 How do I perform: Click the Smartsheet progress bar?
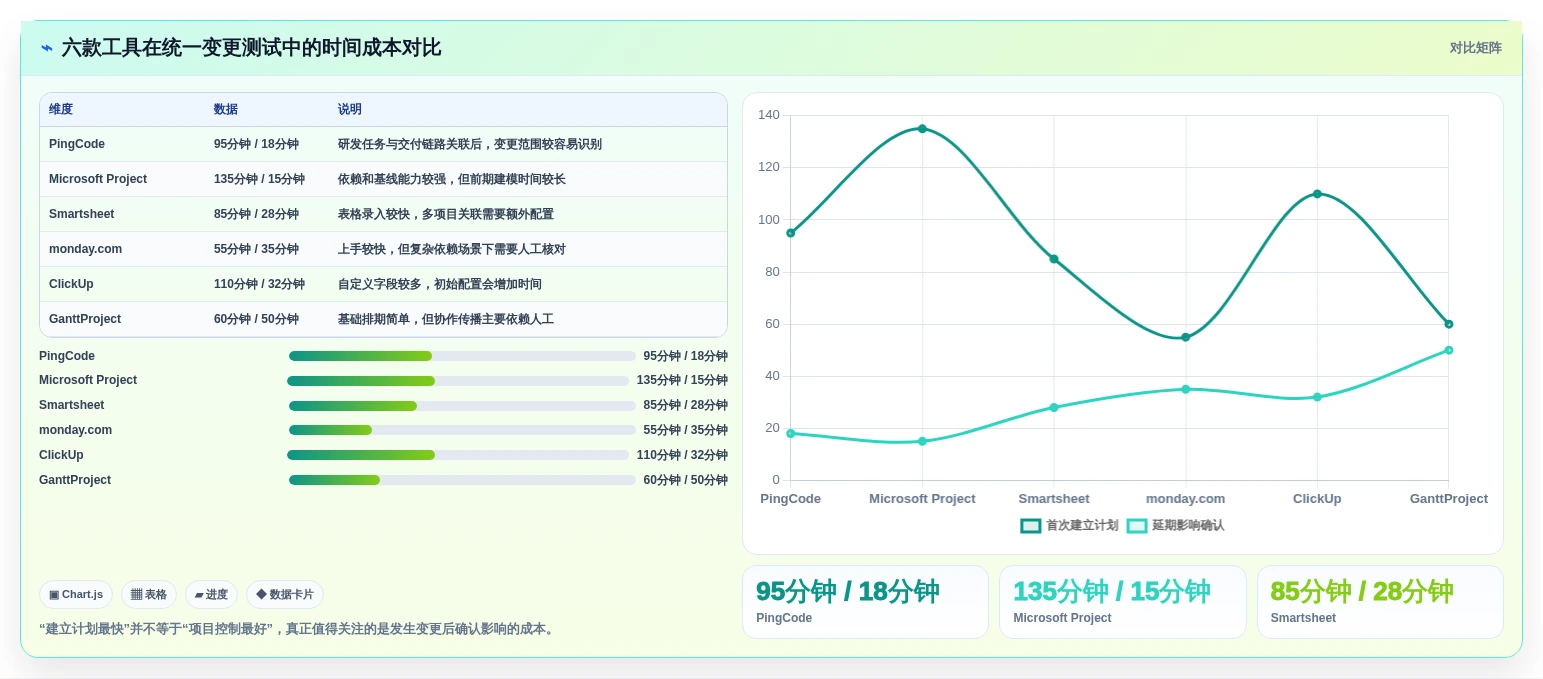click(x=462, y=406)
